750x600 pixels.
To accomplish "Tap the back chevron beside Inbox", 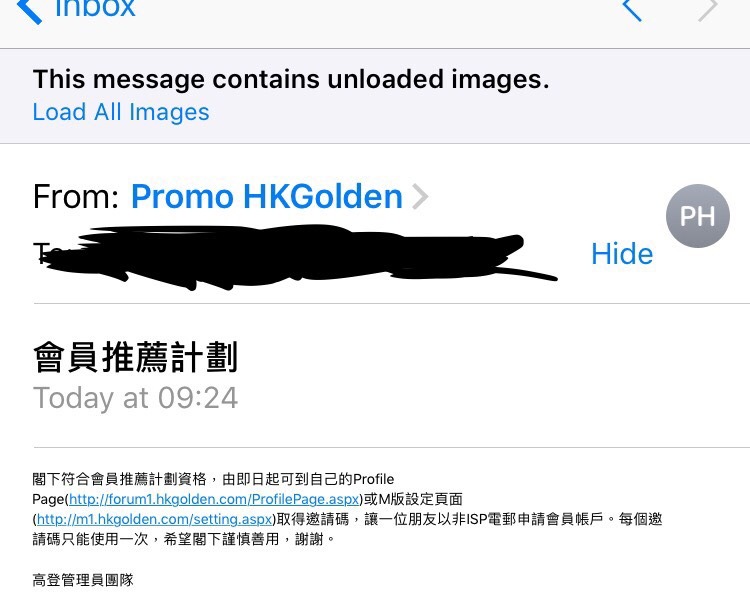I will [29, 10].
